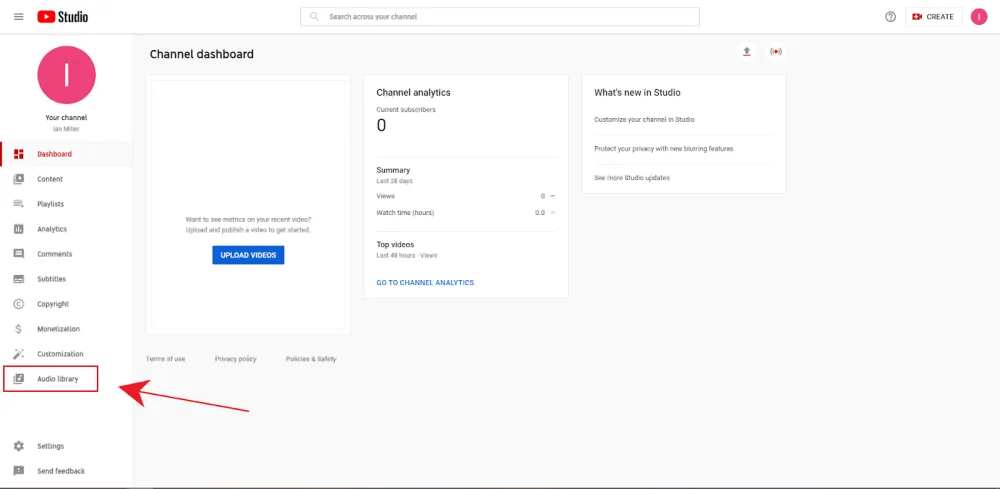Open the Audio library menu item
Screen dimensions: 1000x489
click(57, 379)
